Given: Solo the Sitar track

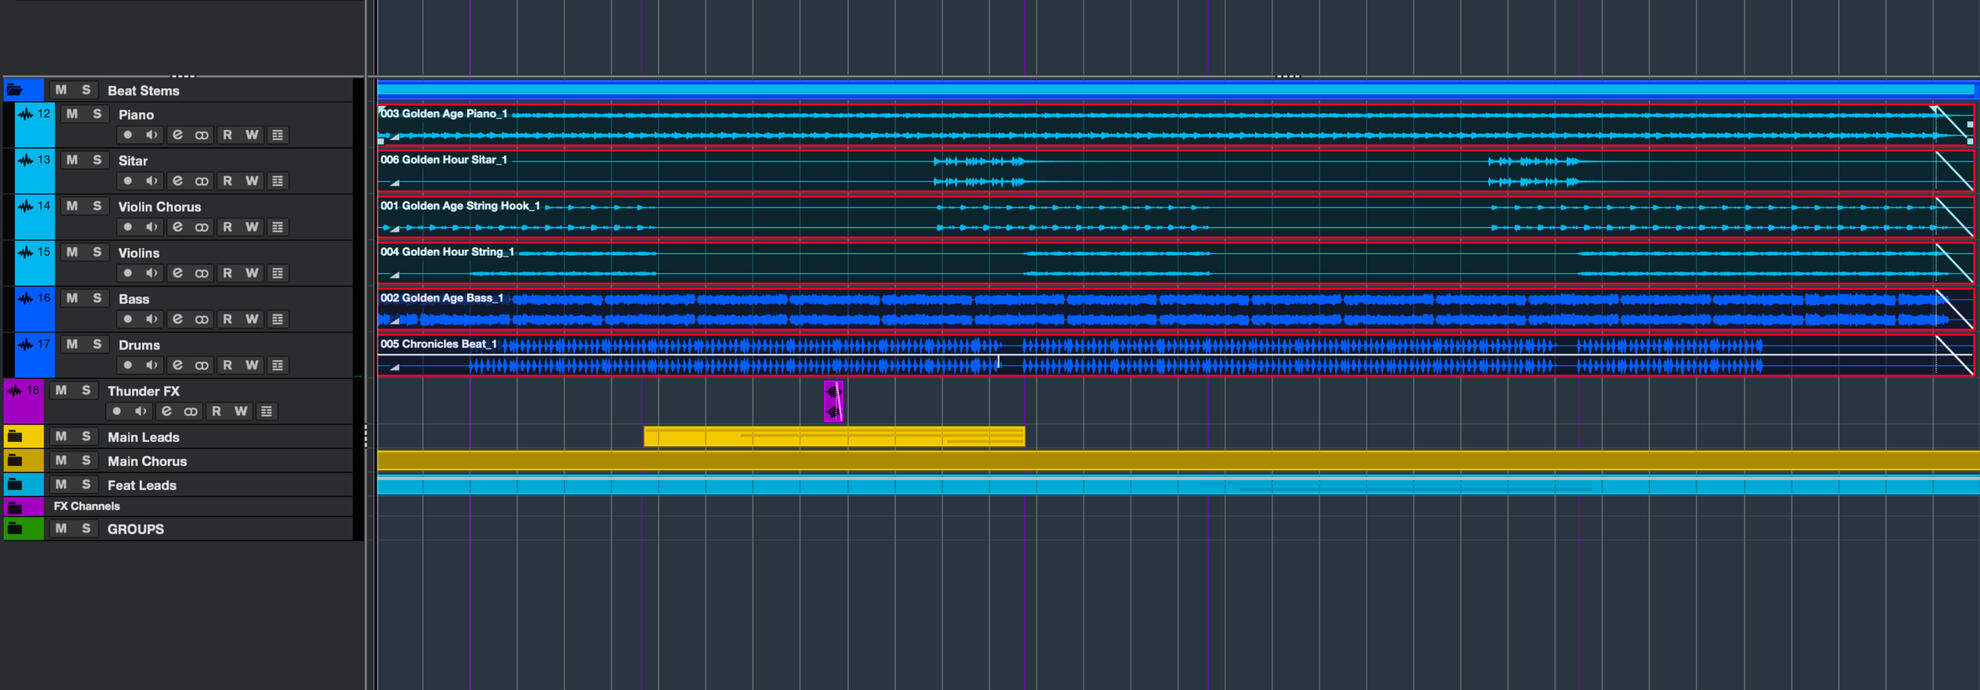Looking at the screenshot, I should tap(97, 160).
